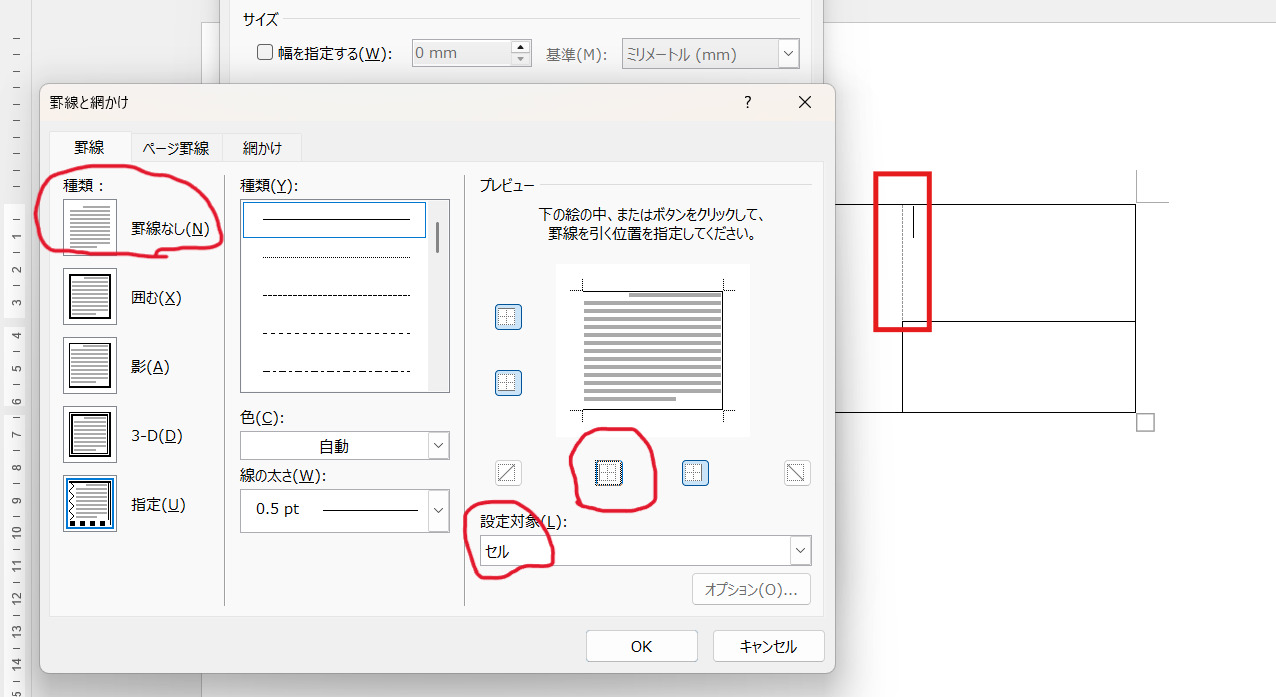Enable the 幅を指定する checkbox
The image size is (1276, 697).
point(265,53)
